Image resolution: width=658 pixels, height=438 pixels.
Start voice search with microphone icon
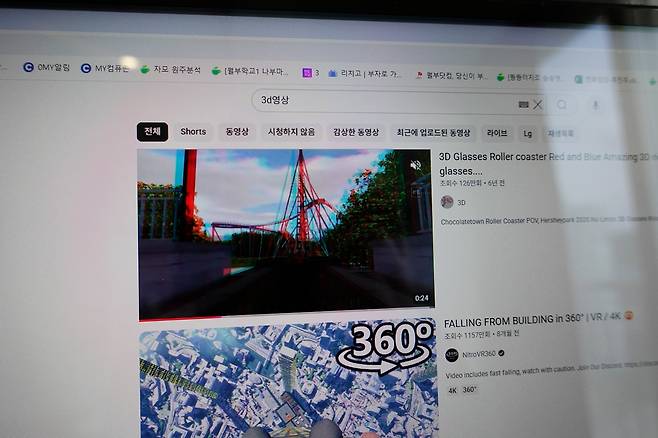tap(595, 105)
